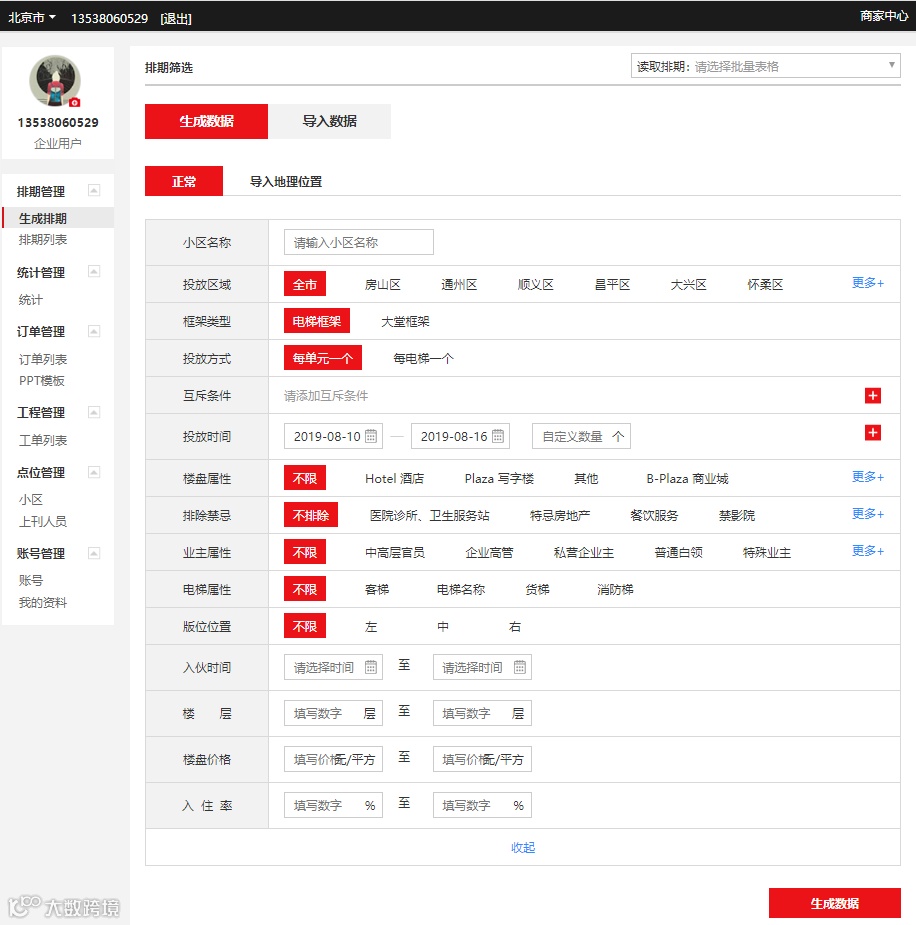The height and width of the screenshot is (925, 916).
Task: Add another 投放时间 row with red plus
Action: point(872,432)
